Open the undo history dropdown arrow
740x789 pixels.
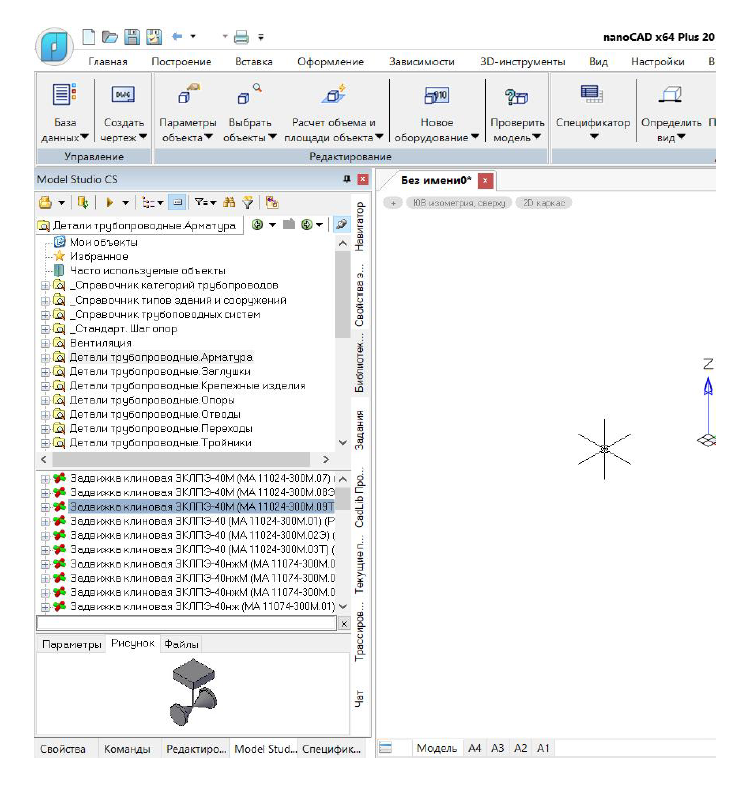click(x=193, y=36)
